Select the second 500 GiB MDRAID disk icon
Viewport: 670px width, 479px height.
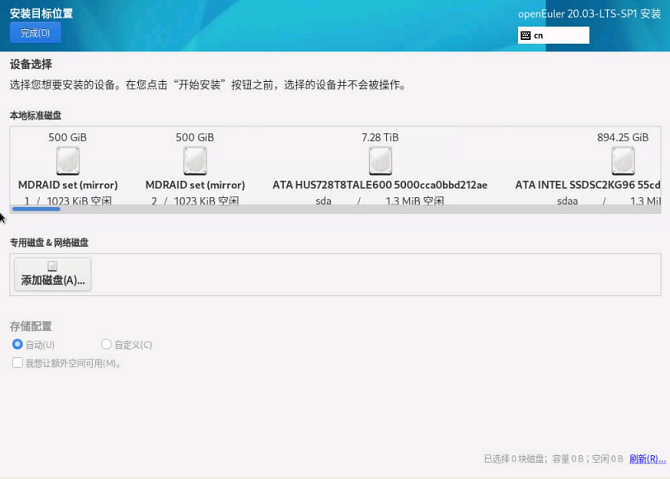click(195, 160)
